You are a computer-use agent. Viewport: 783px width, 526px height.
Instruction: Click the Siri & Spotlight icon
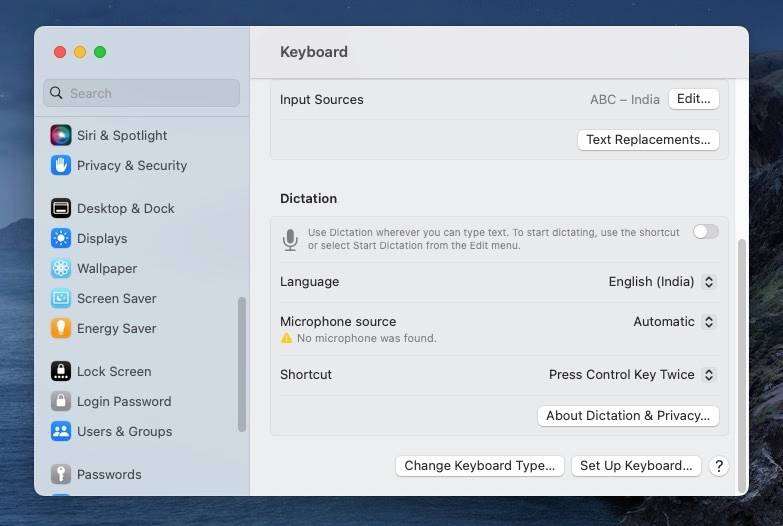61,135
